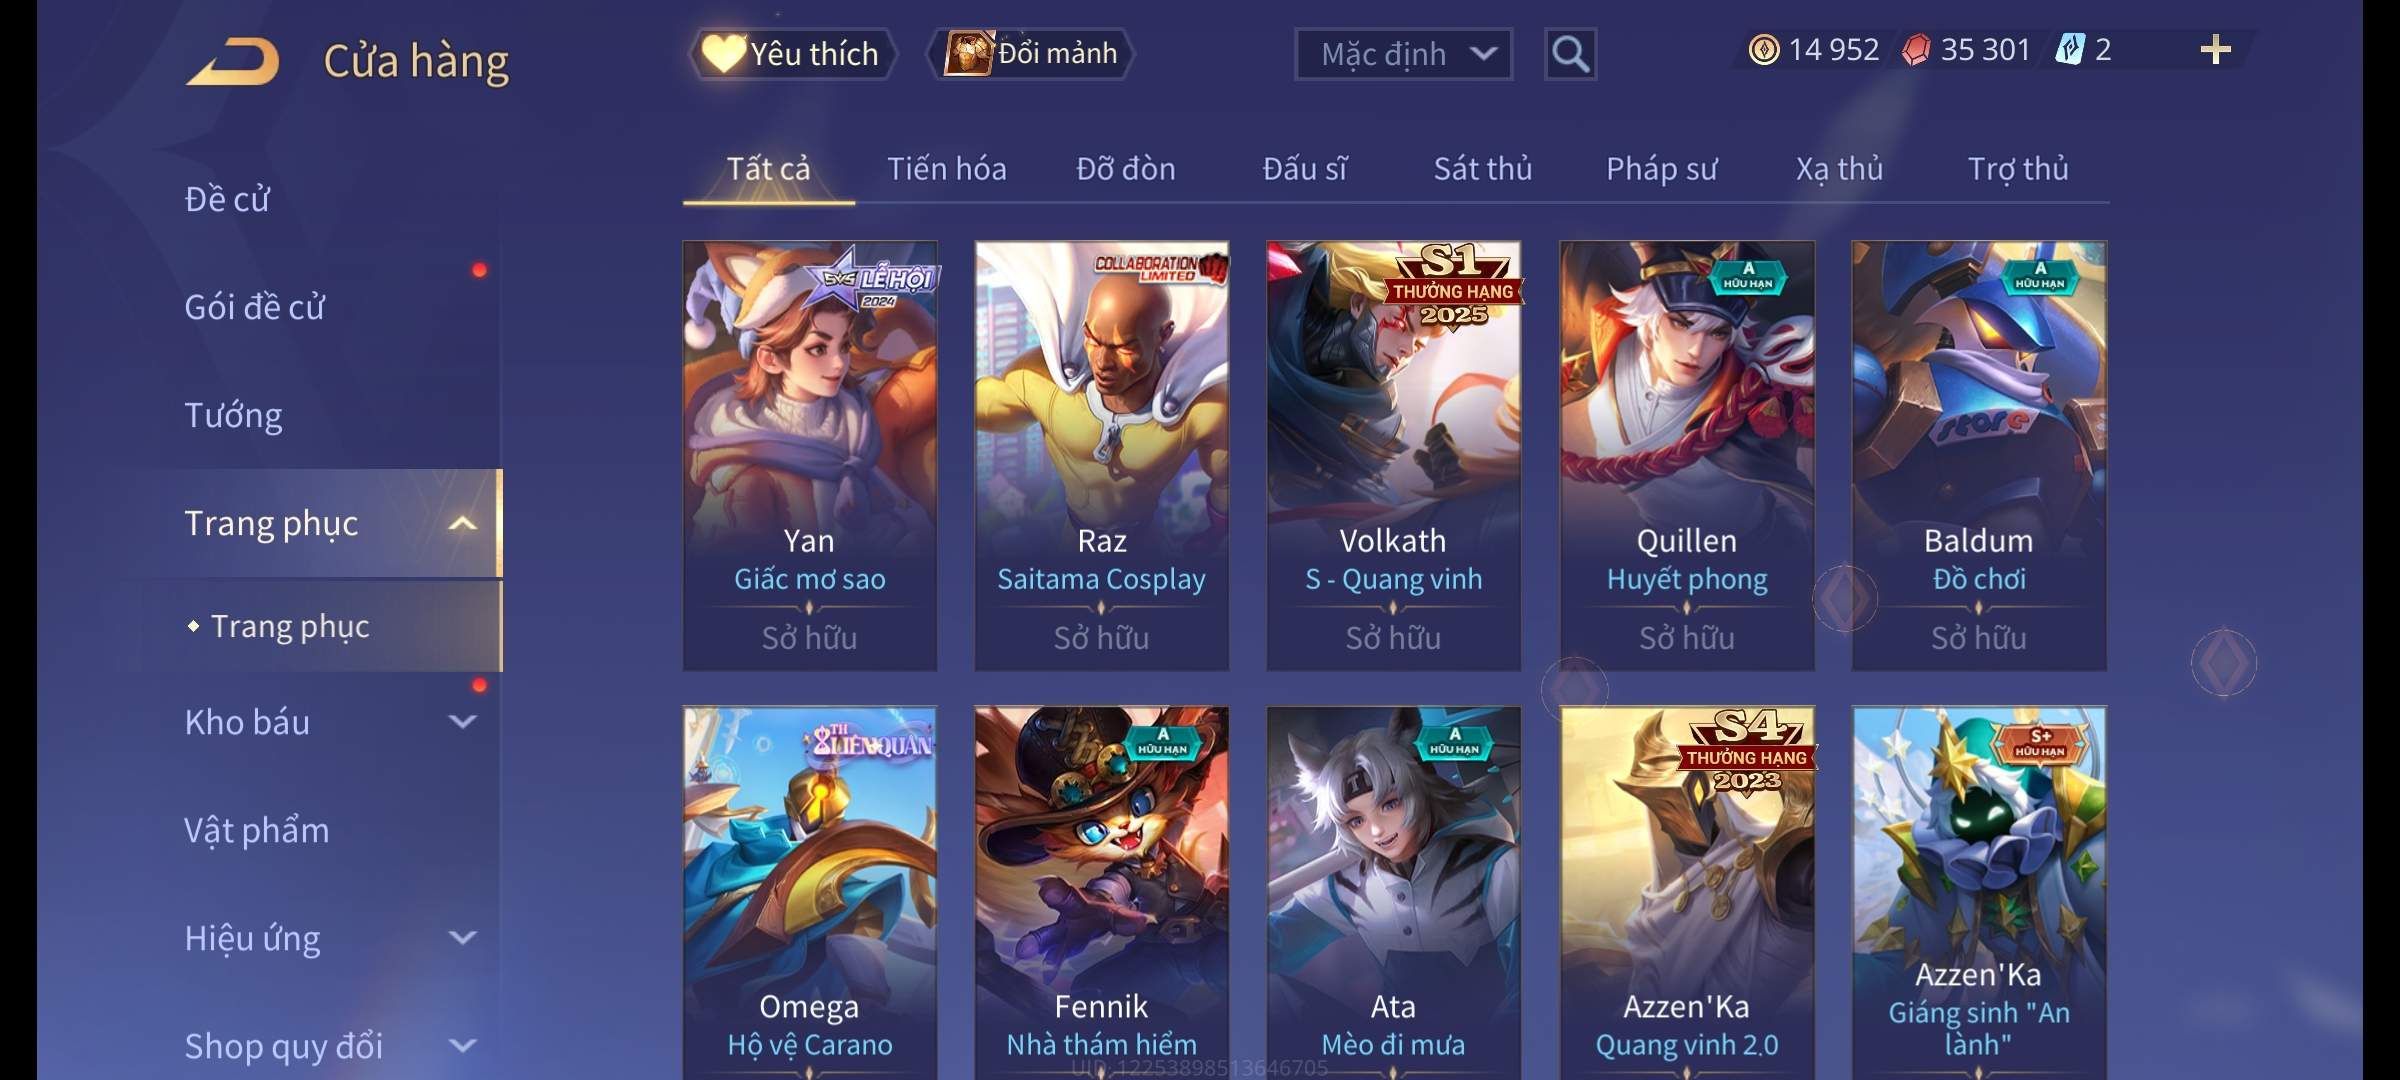Expand Shop quy đổi sidebar section

(x=462, y=1046)
